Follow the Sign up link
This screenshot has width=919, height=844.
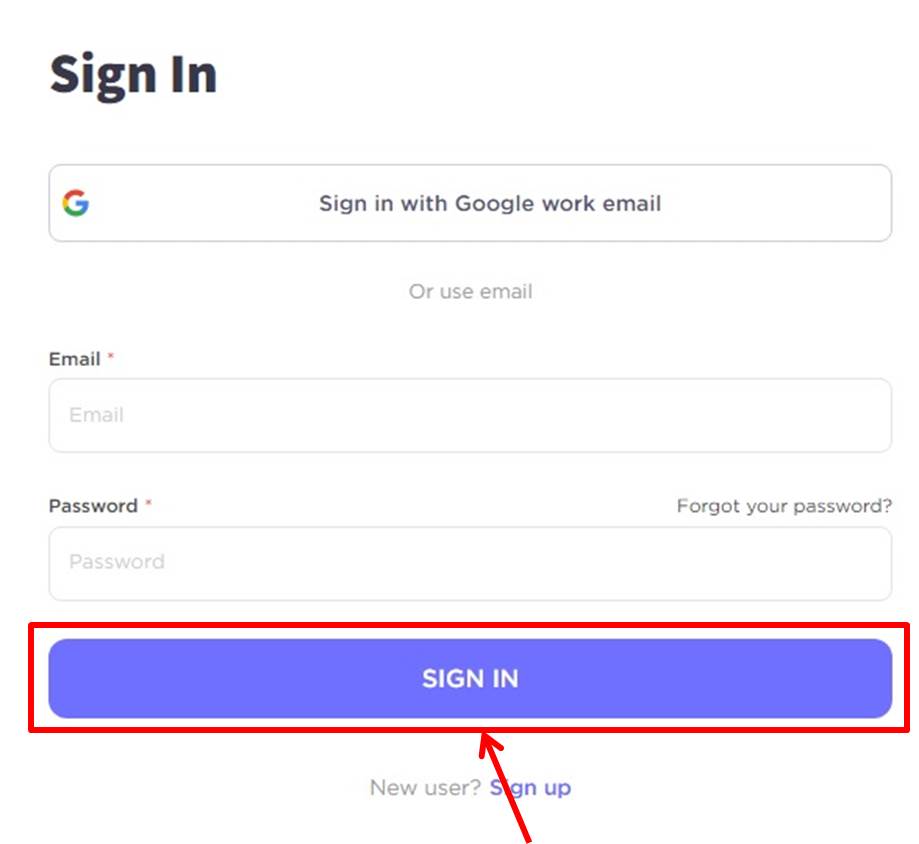click(530, 788)
